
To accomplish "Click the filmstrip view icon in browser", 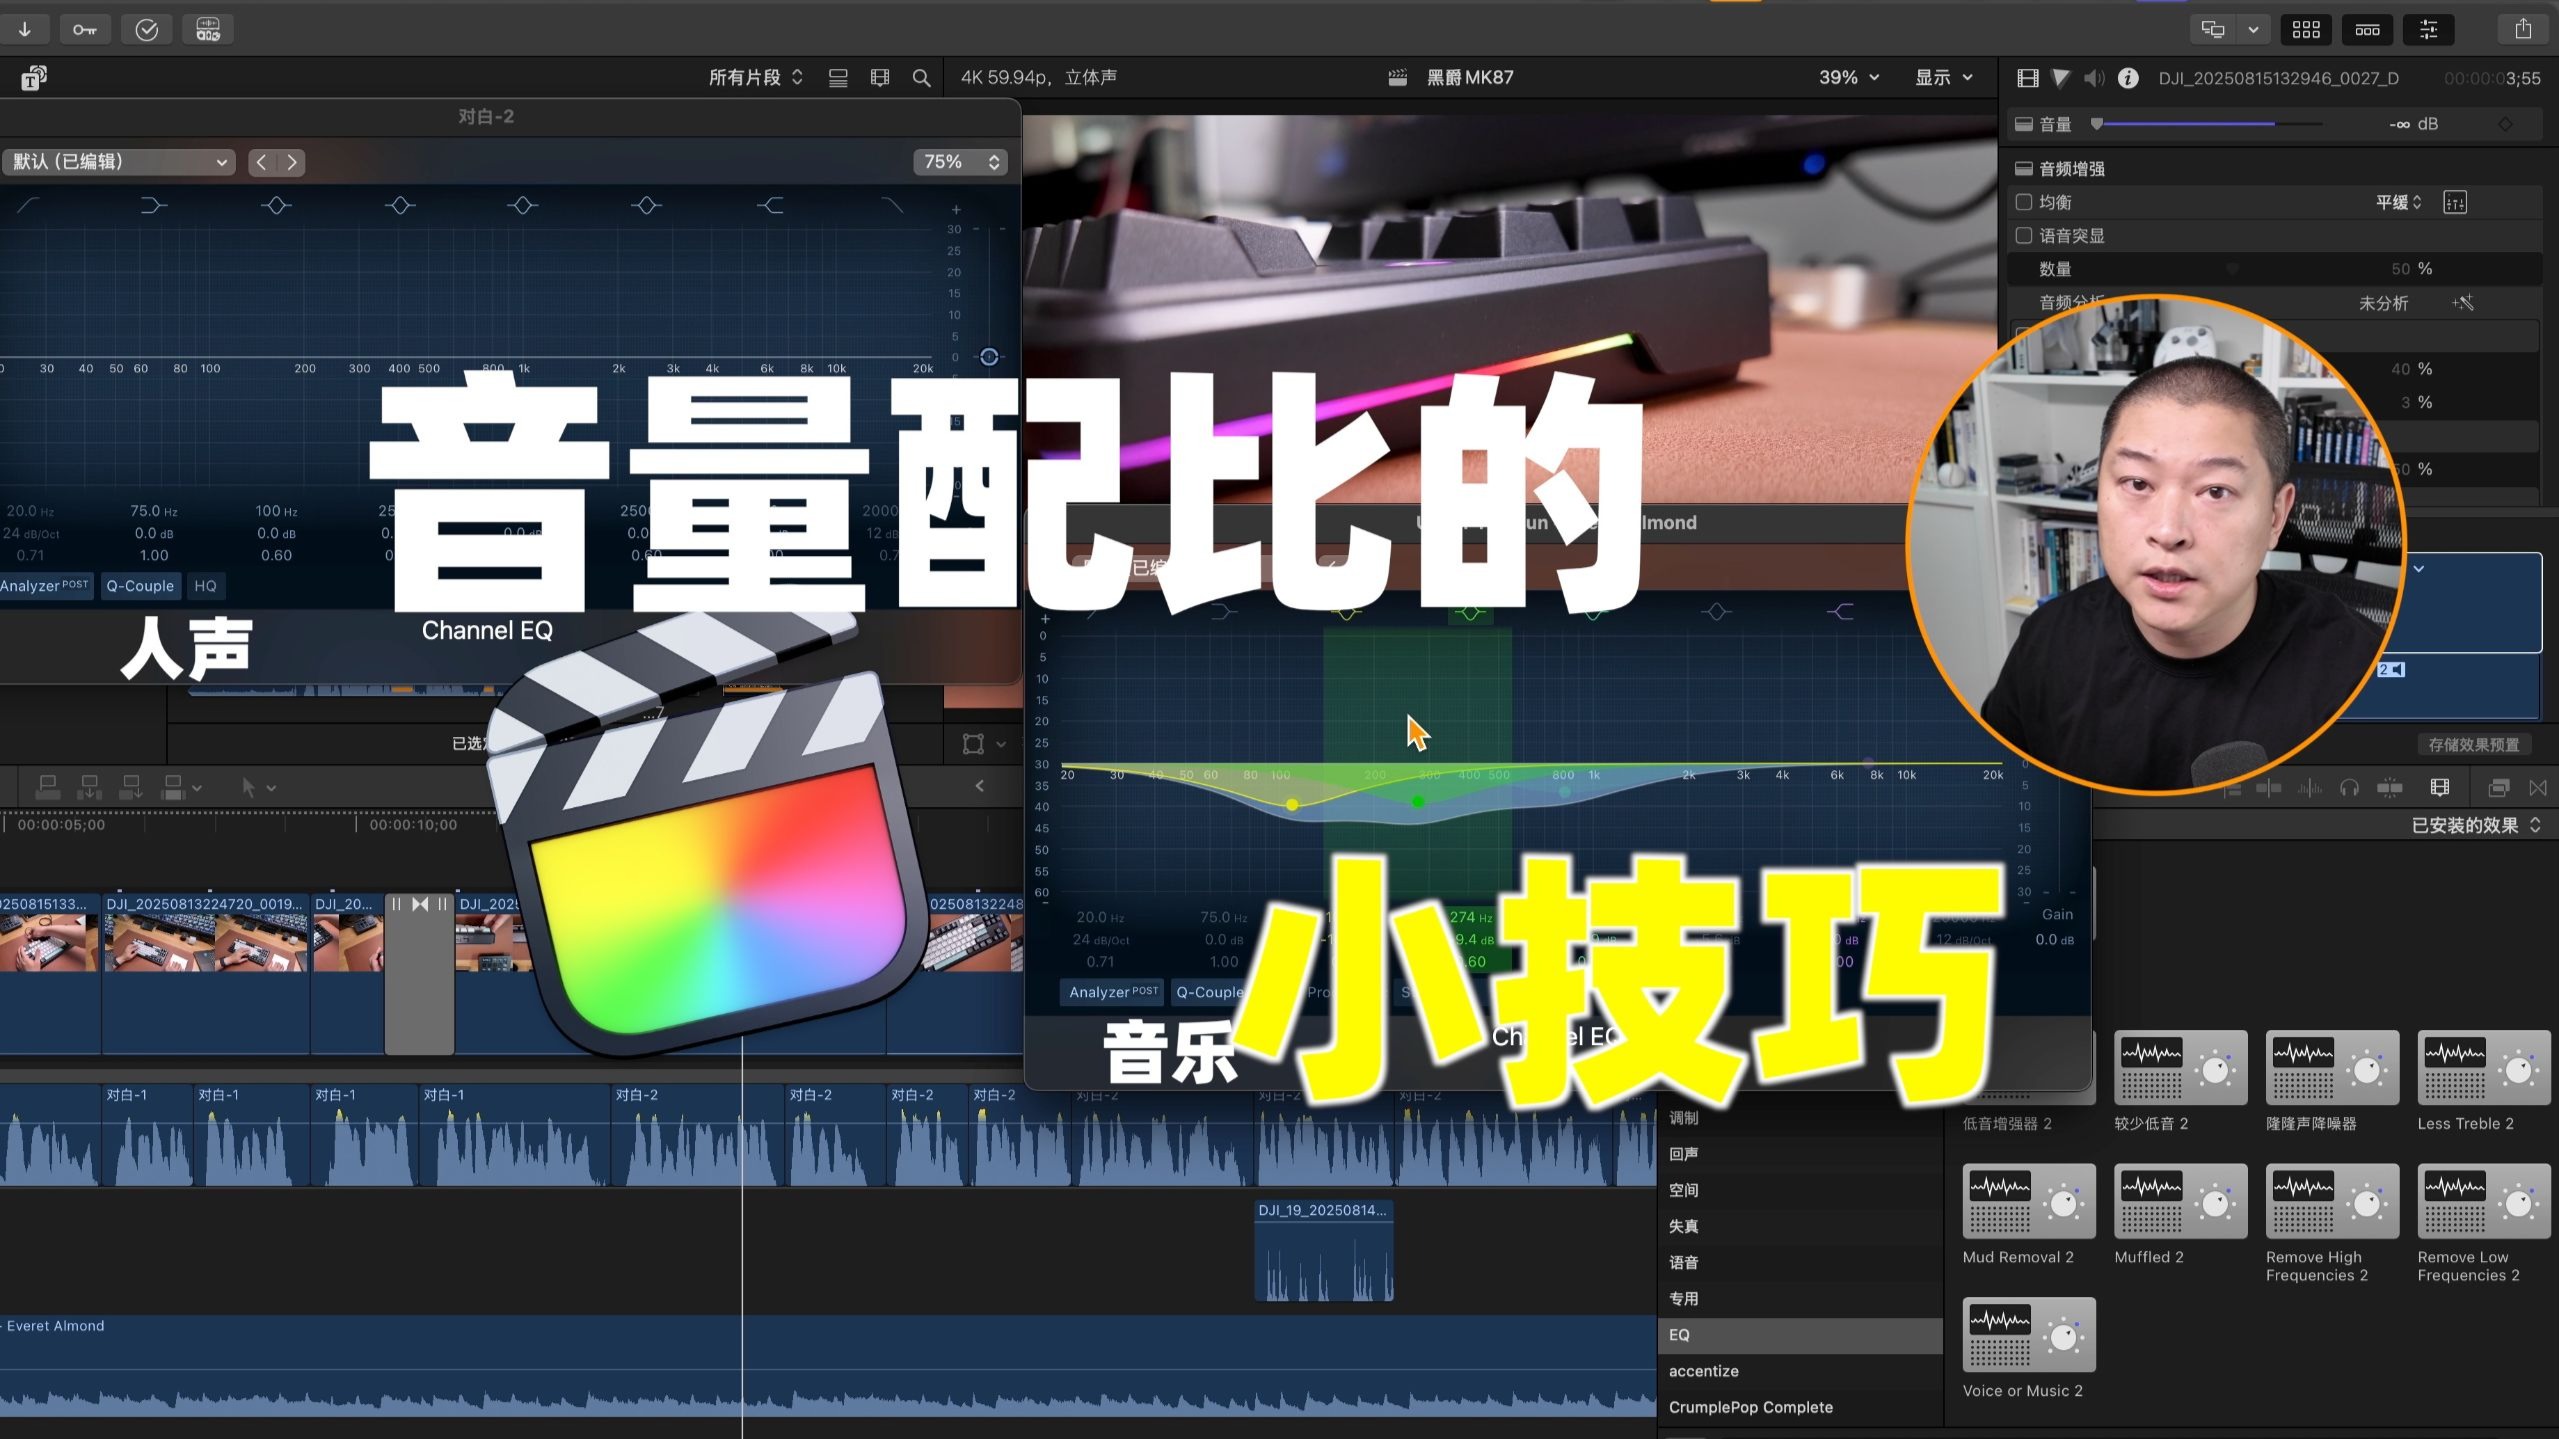I will click(x=880, y=78).
